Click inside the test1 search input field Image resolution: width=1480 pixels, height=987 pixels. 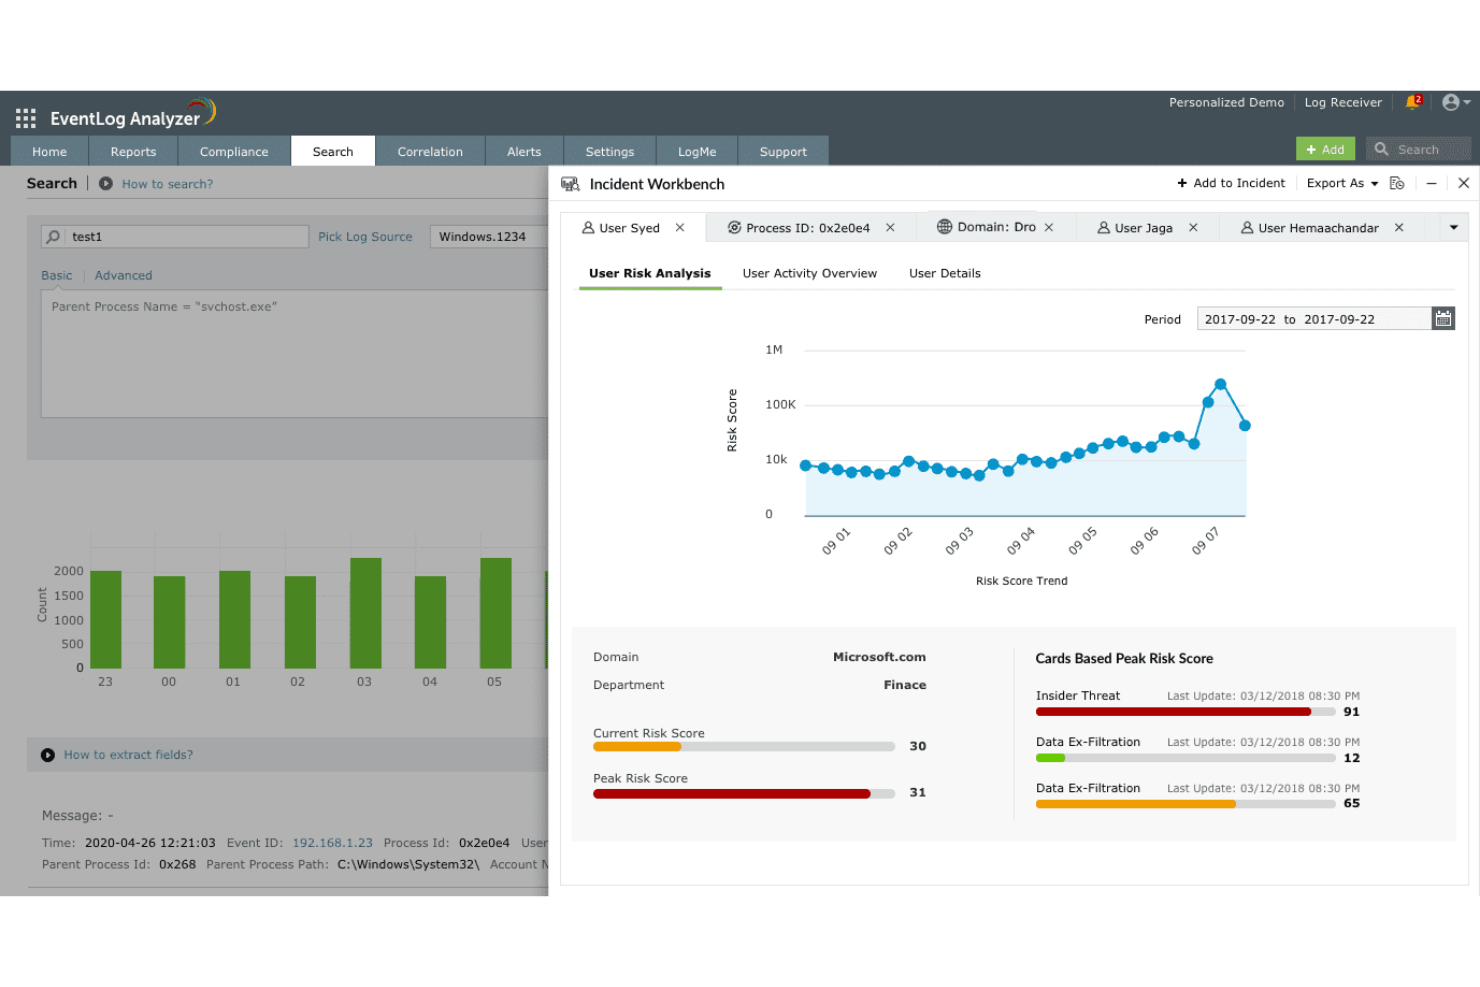coord(180,236)
